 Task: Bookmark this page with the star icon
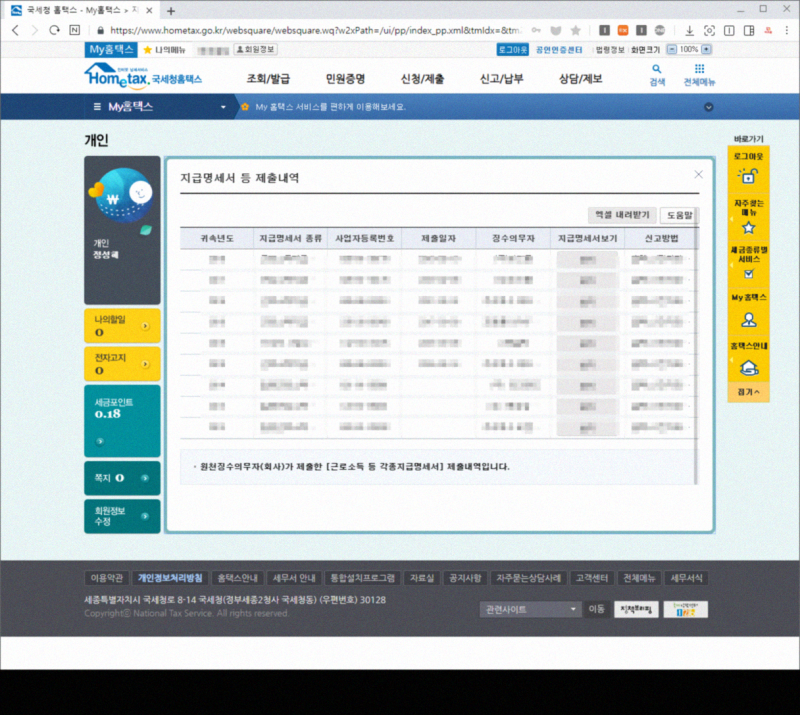576,31
